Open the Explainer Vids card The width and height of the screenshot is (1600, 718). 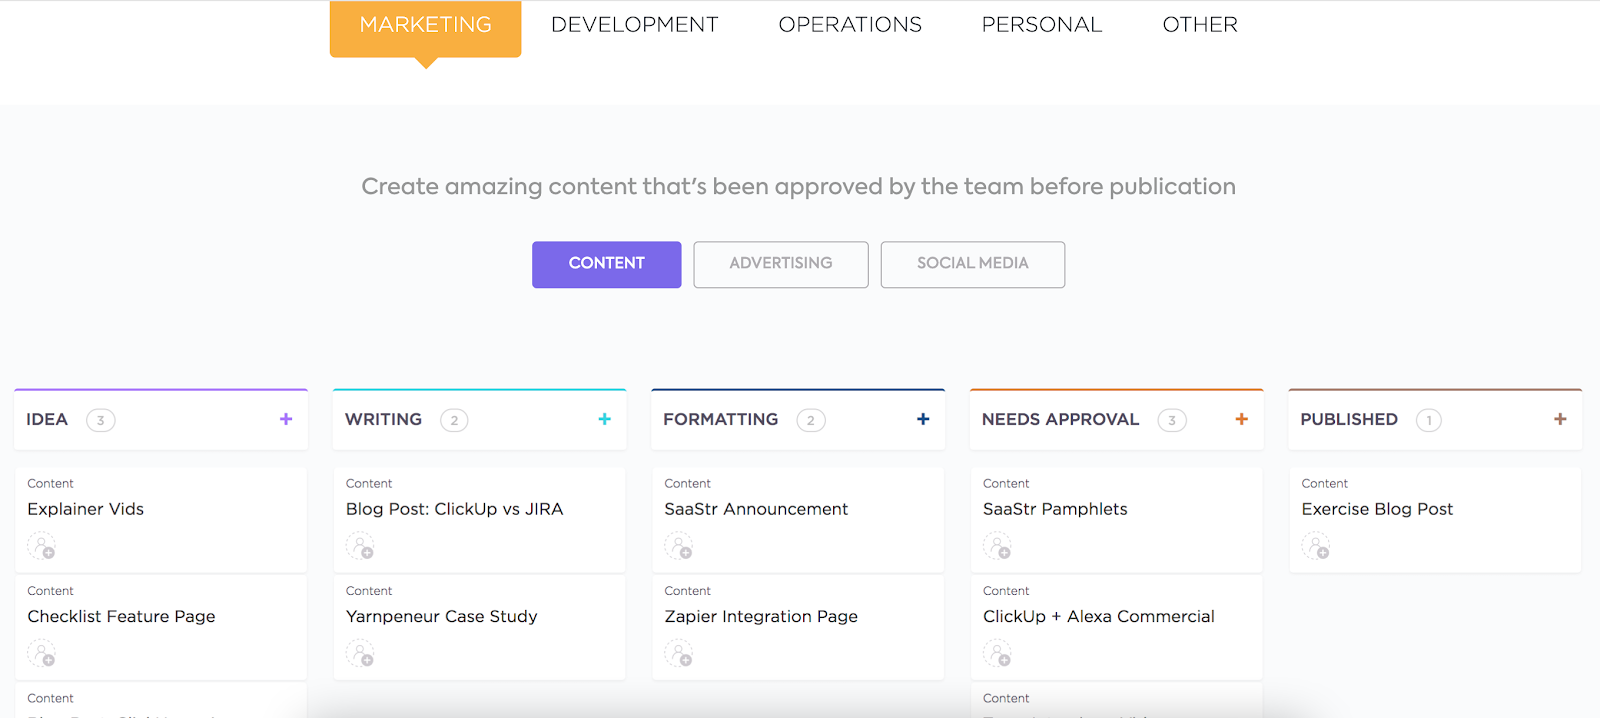[161, 520]
